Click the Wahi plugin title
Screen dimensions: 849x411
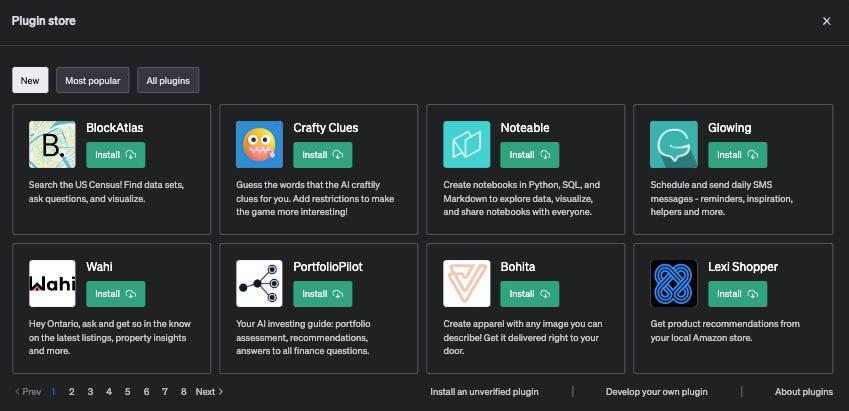(99, 267)
